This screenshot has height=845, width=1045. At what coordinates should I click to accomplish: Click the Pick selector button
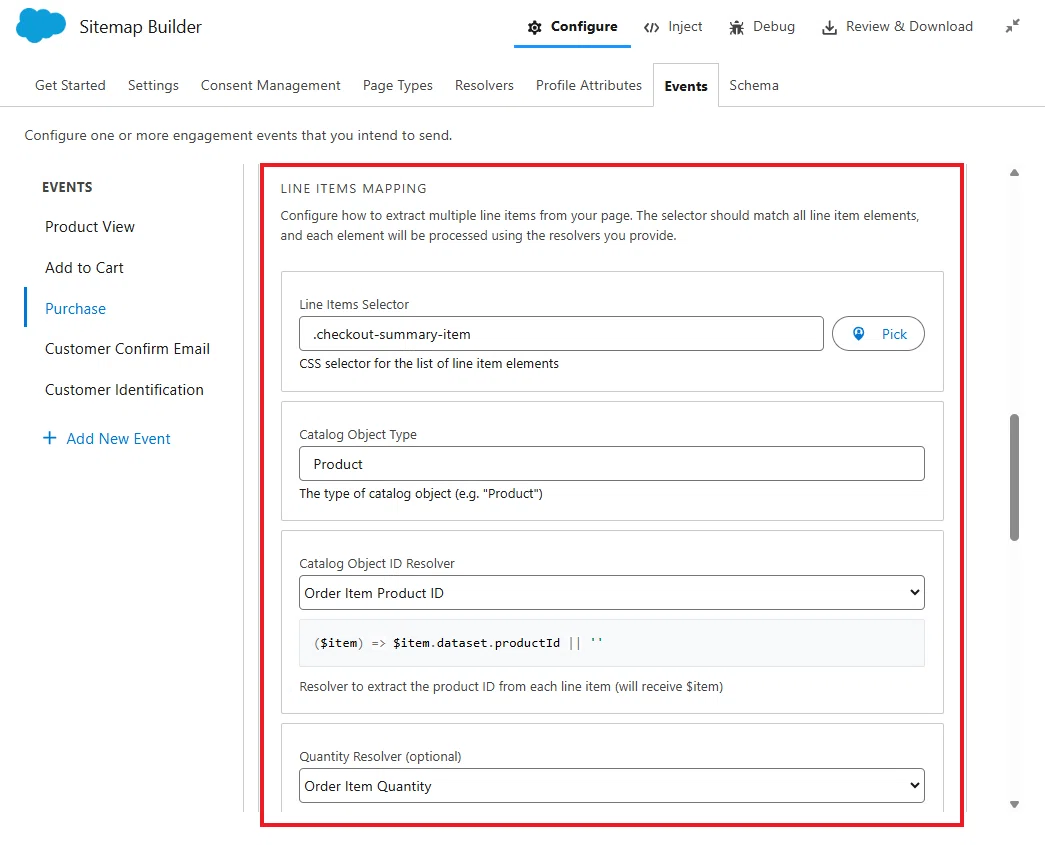point(878,333)
